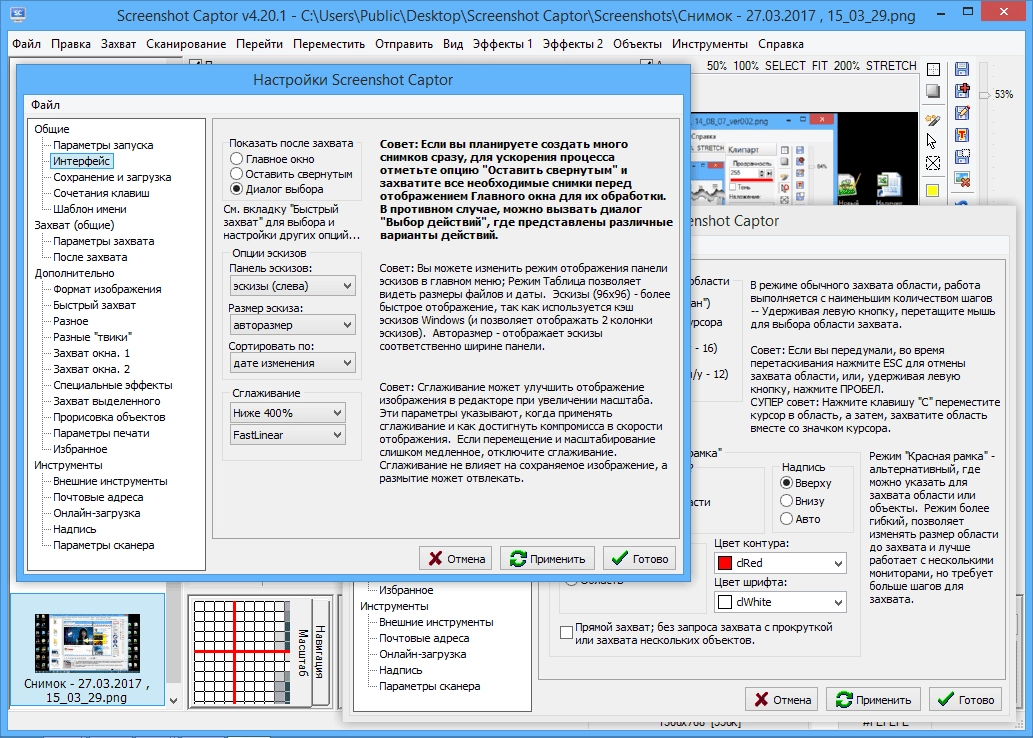Select 'Формат изображения' tree item
1033x738 pixels.
[x=107, y=289]
